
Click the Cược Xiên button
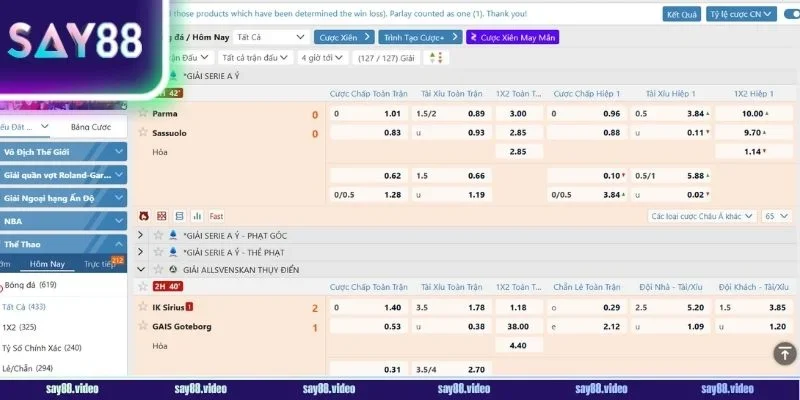[x=344, y=37]
